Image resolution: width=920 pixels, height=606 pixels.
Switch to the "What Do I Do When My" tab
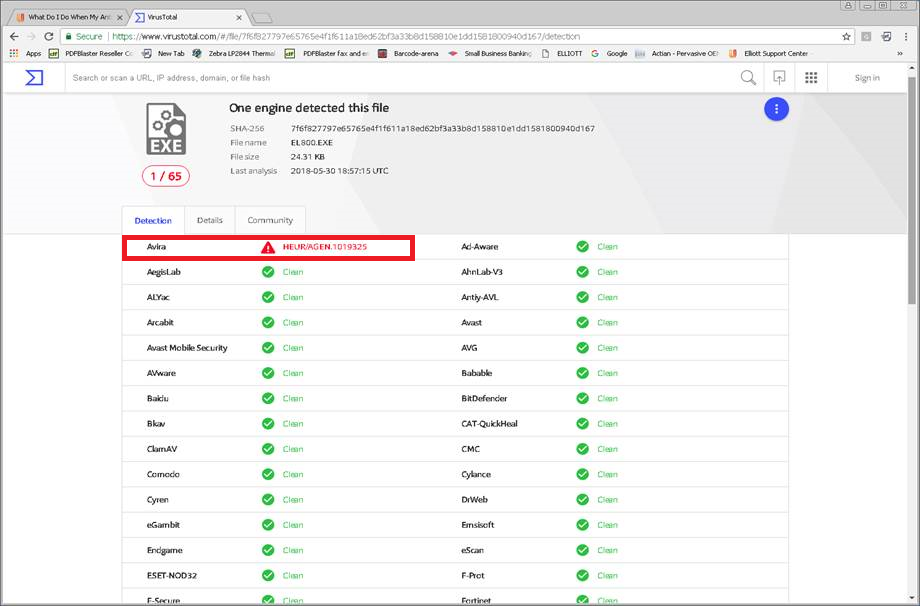67,17
